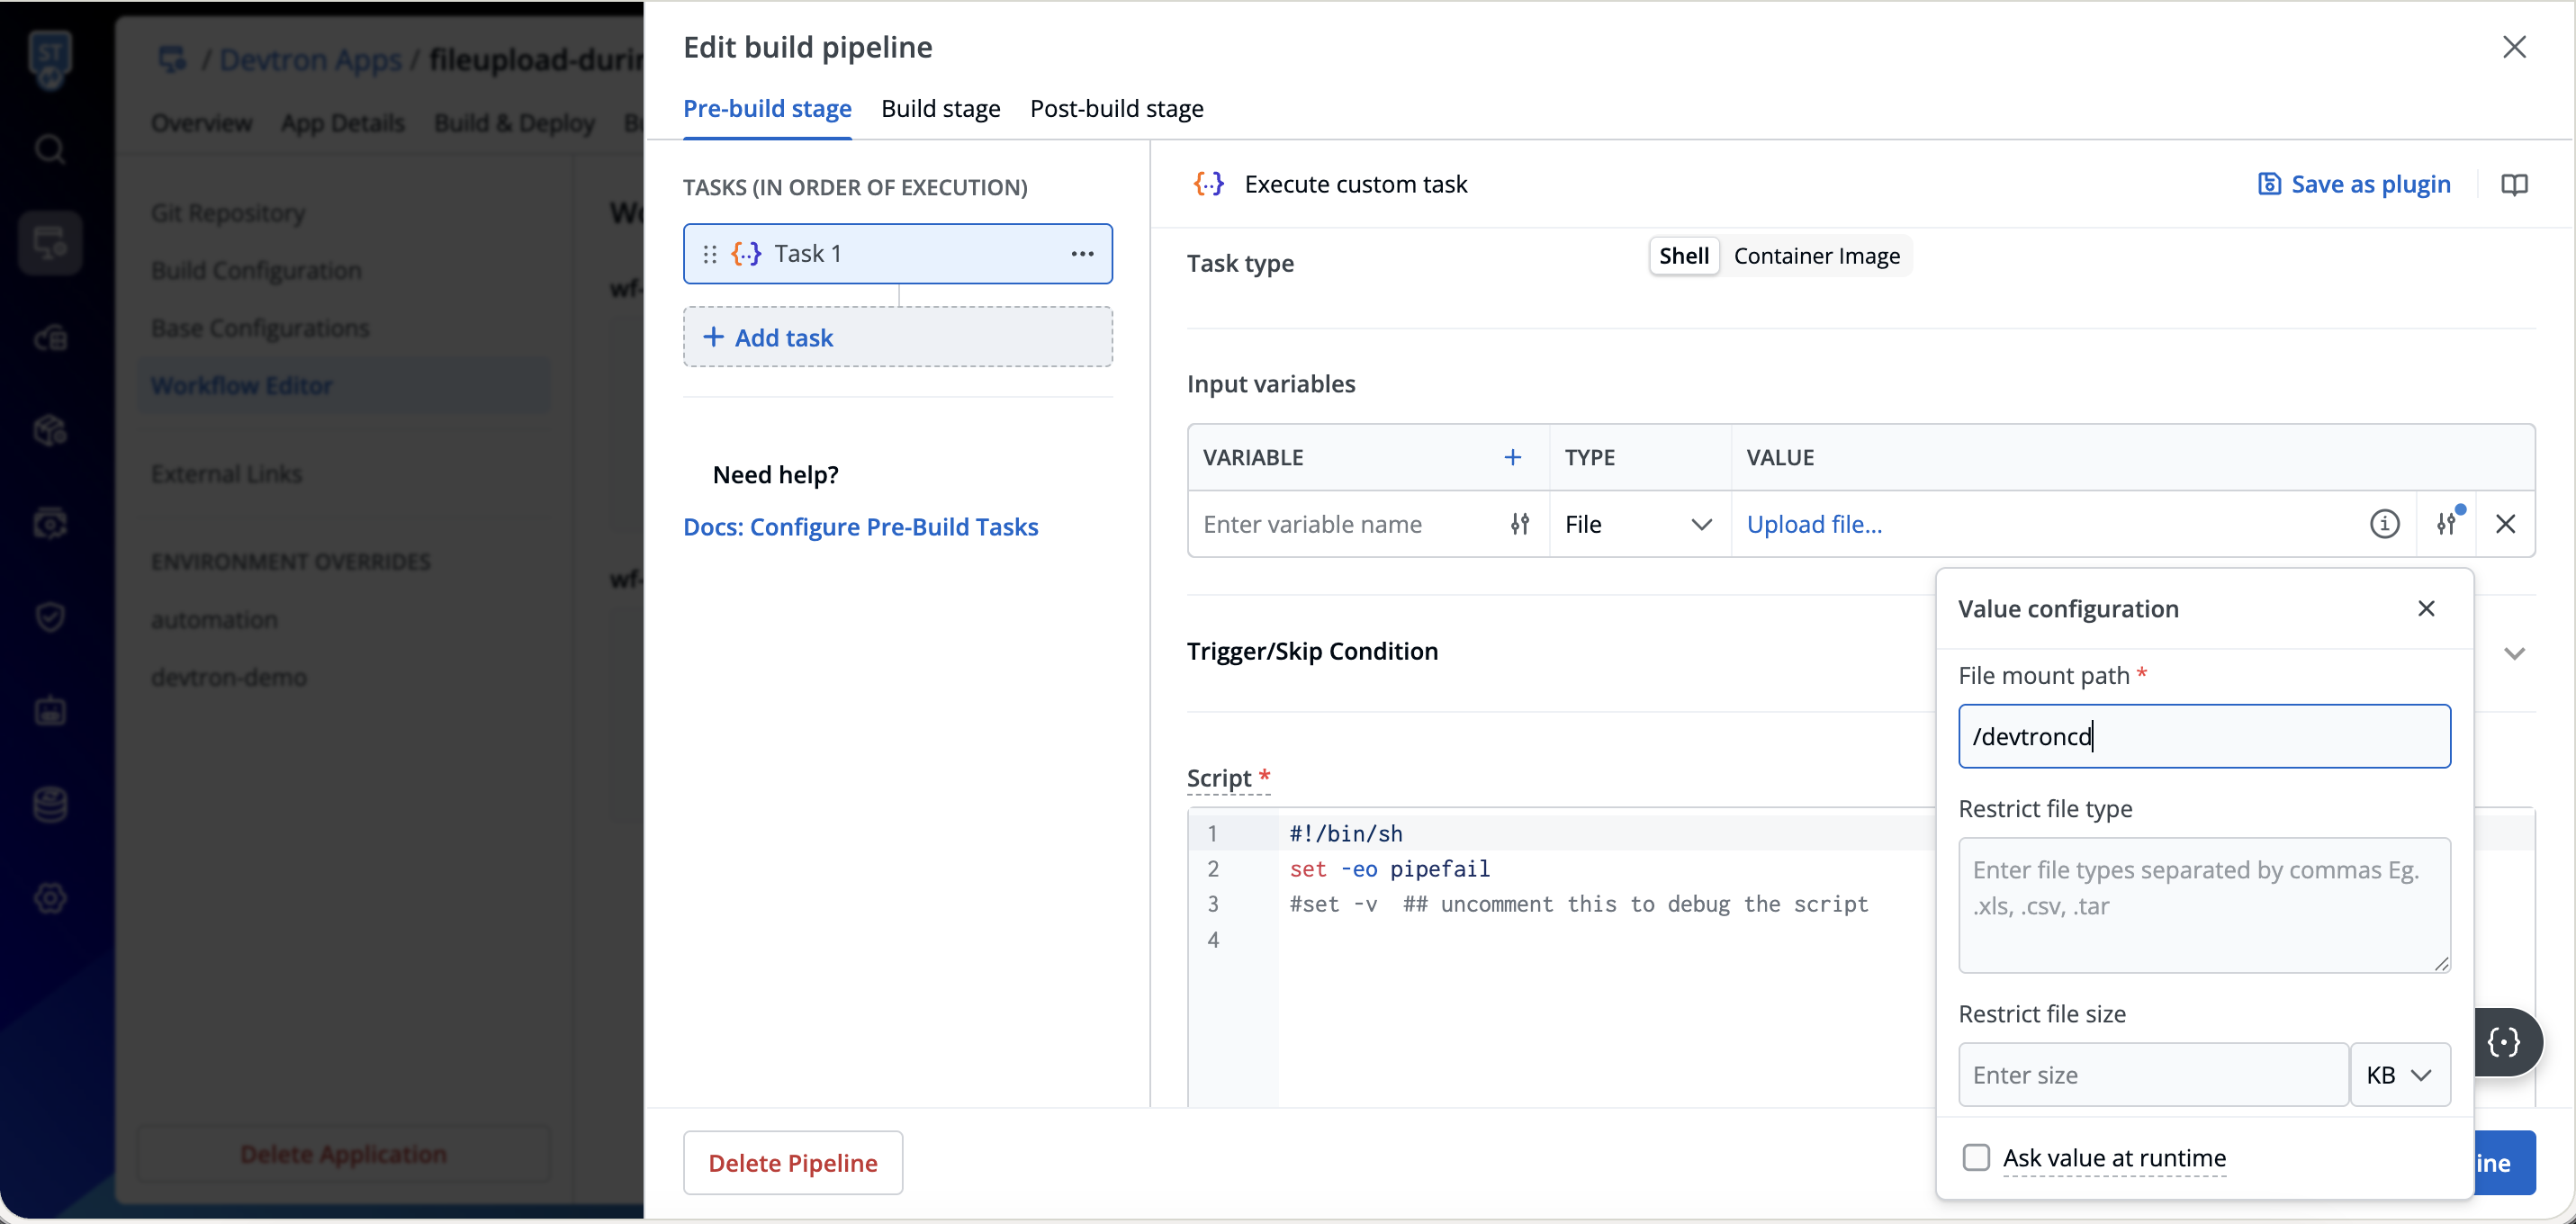Open the resource stack icon in the sidebar
This screenshot has width=2576, height=1224.
click(x=50, y=805)
